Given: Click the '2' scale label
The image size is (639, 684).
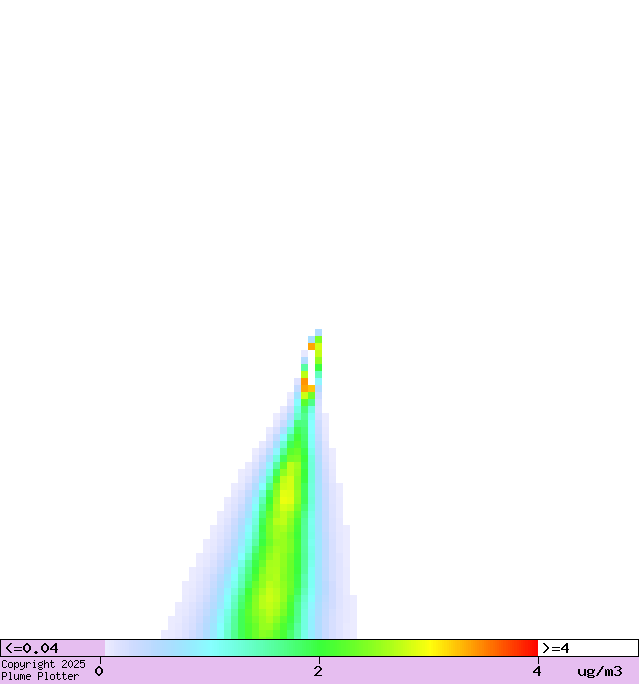Looking at the screenshot, I should [318, 671].
